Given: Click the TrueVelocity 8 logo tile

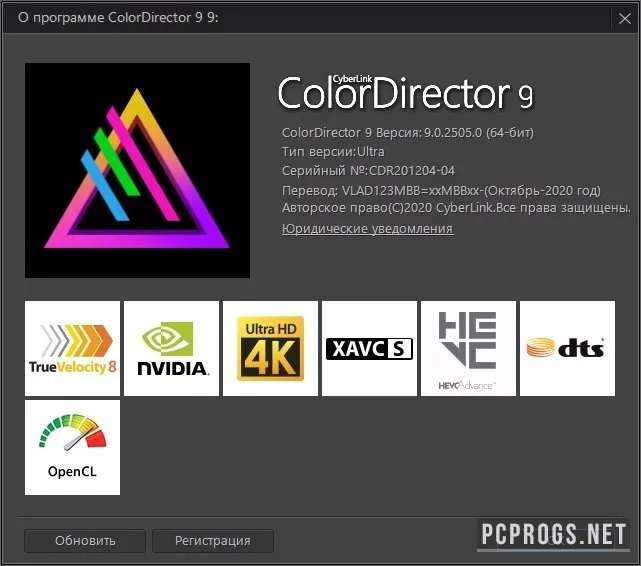Looking at the screenshot, I should click(x=72, y=349).
